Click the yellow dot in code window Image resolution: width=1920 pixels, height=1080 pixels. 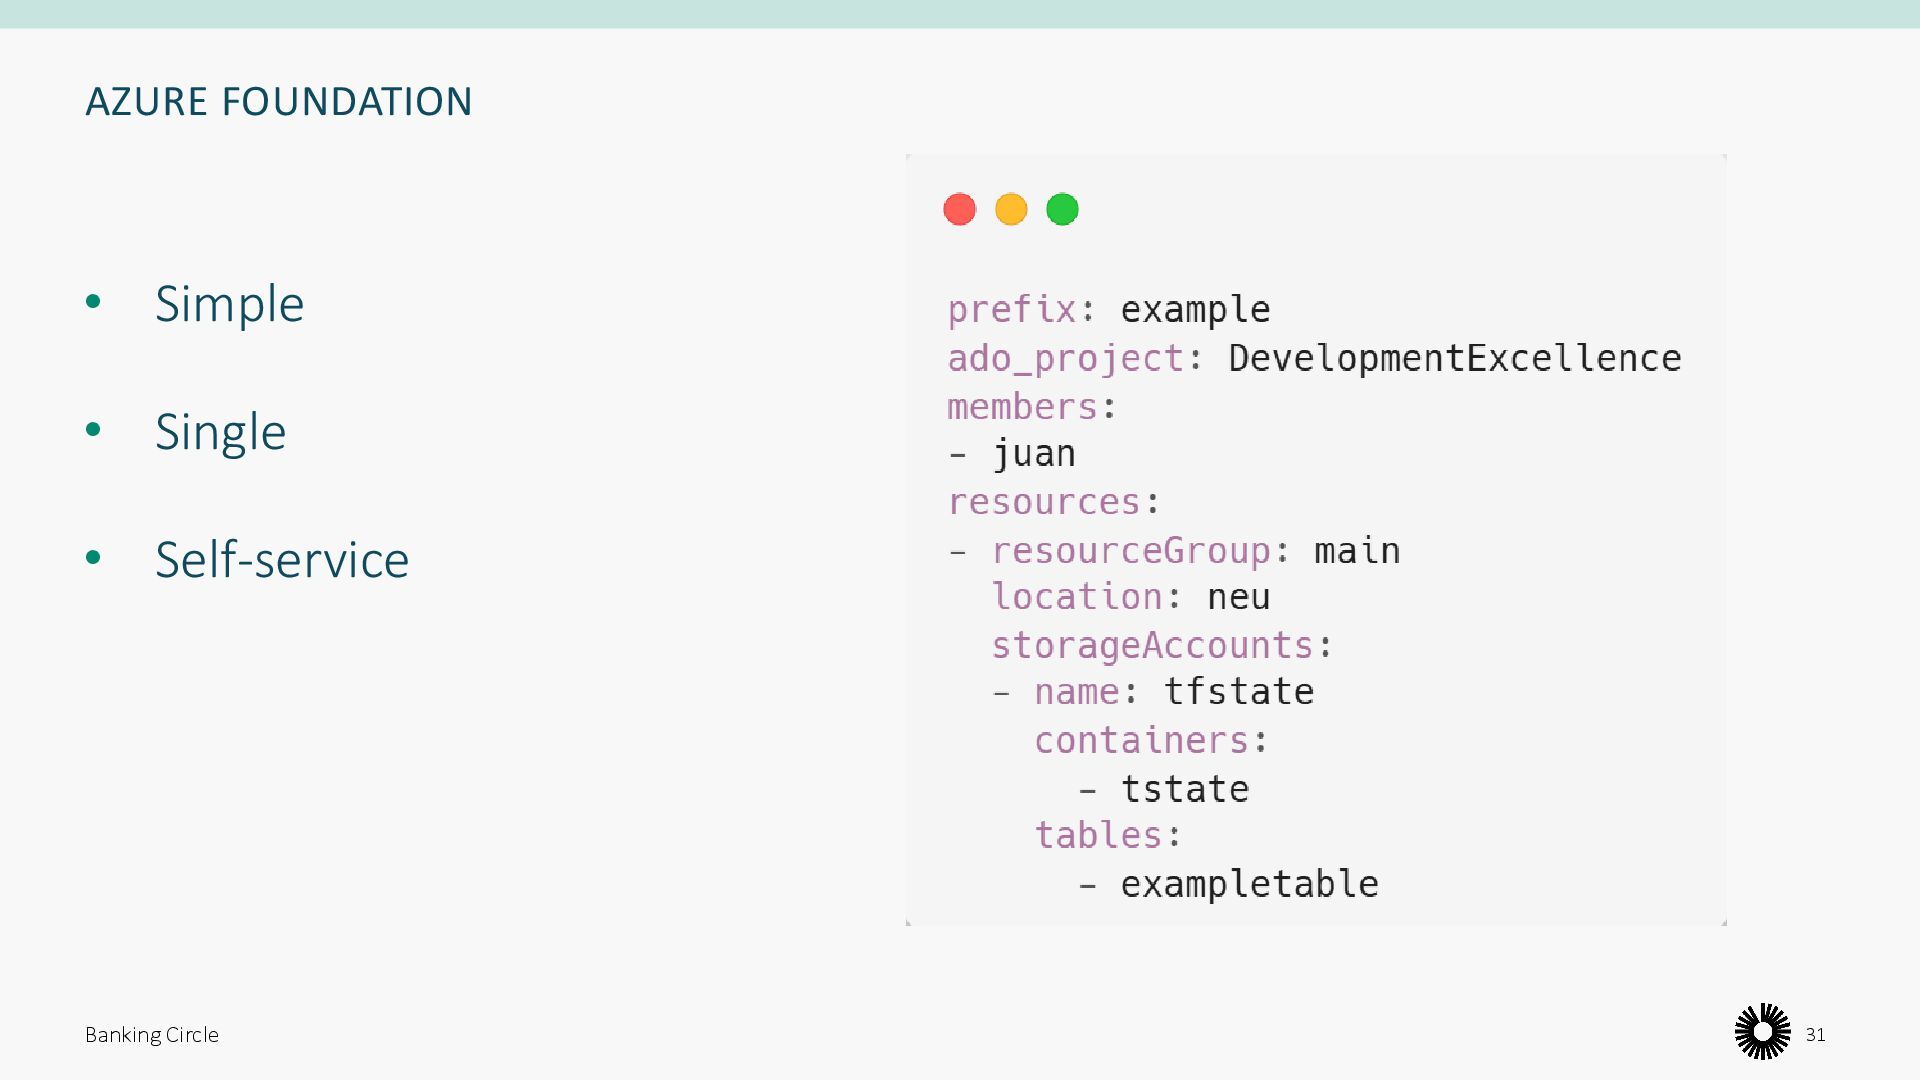pos(1011,209)
